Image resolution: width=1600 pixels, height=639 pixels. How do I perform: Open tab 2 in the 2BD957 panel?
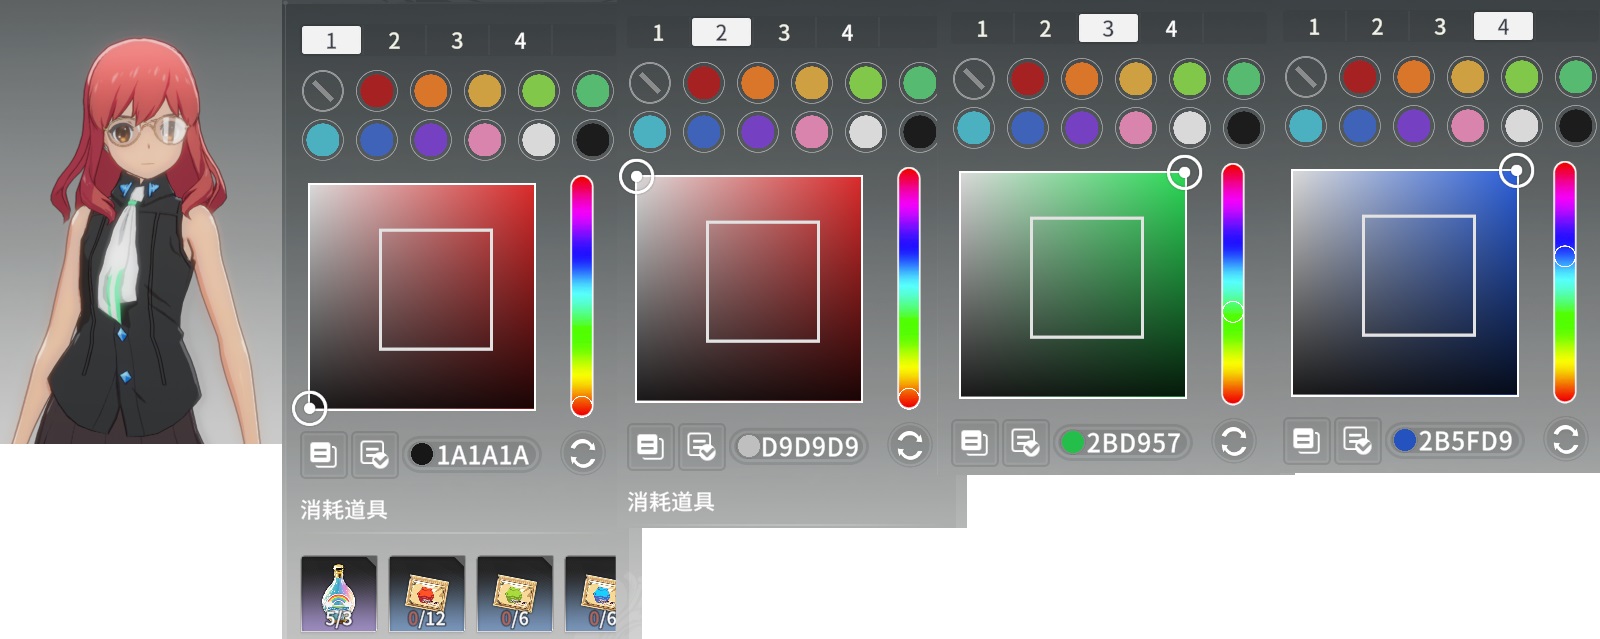pyautogui.click(x=1045, y=29)
